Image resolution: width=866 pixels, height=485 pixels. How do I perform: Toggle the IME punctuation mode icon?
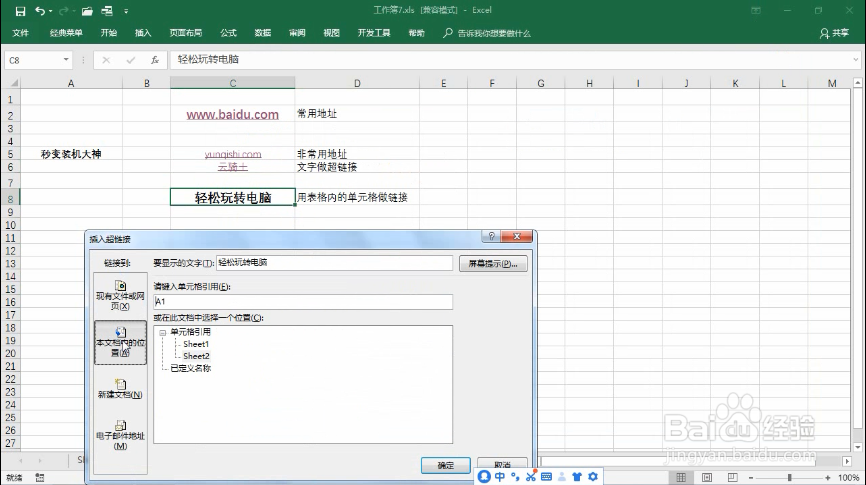coord(515,477)
